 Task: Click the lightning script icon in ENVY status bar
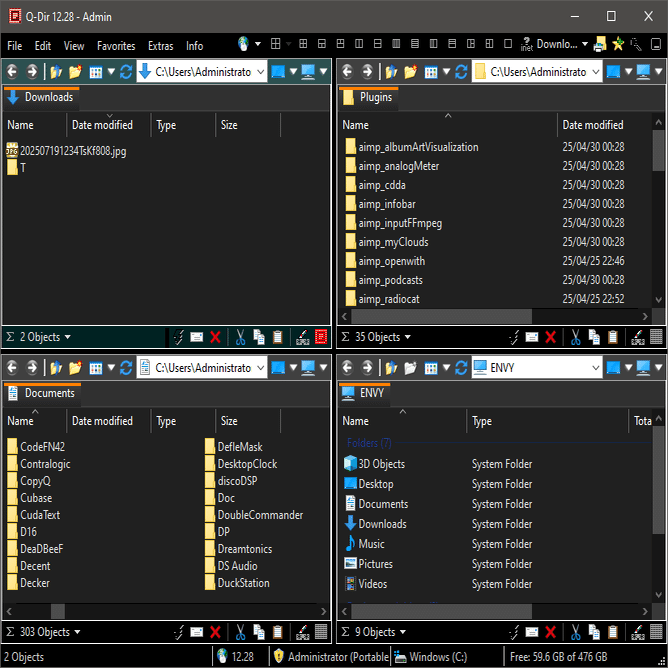pyautogui.click(x=514, y=632)
